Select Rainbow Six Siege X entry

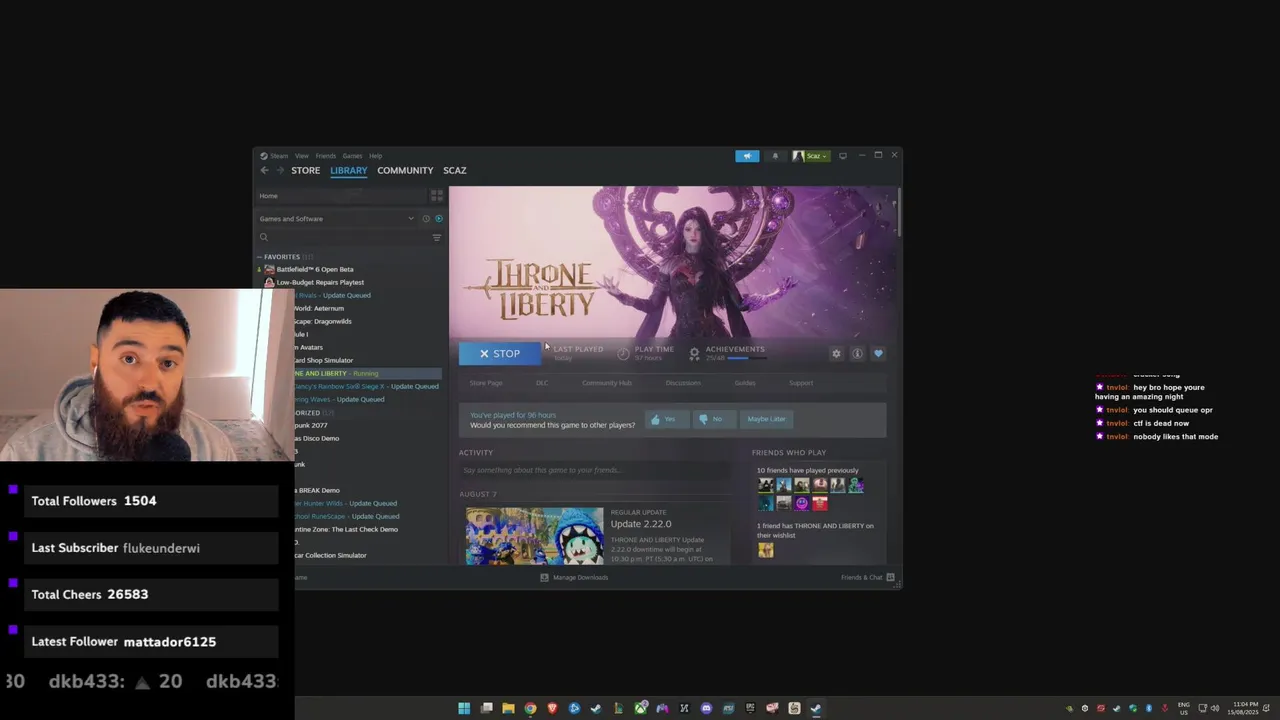[x=368, y=386]
